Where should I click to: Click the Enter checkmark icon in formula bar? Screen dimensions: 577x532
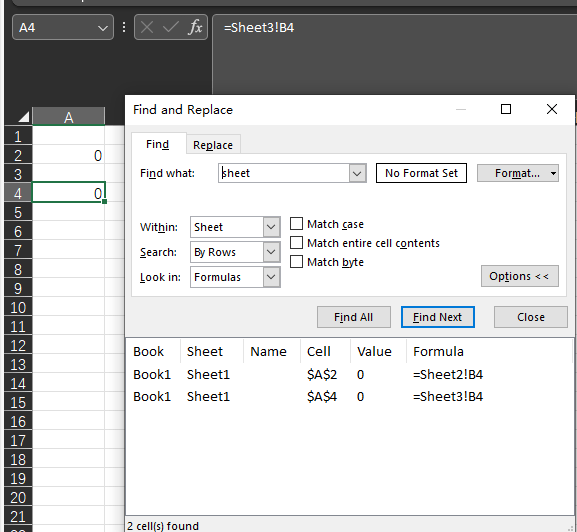point(170,27)
